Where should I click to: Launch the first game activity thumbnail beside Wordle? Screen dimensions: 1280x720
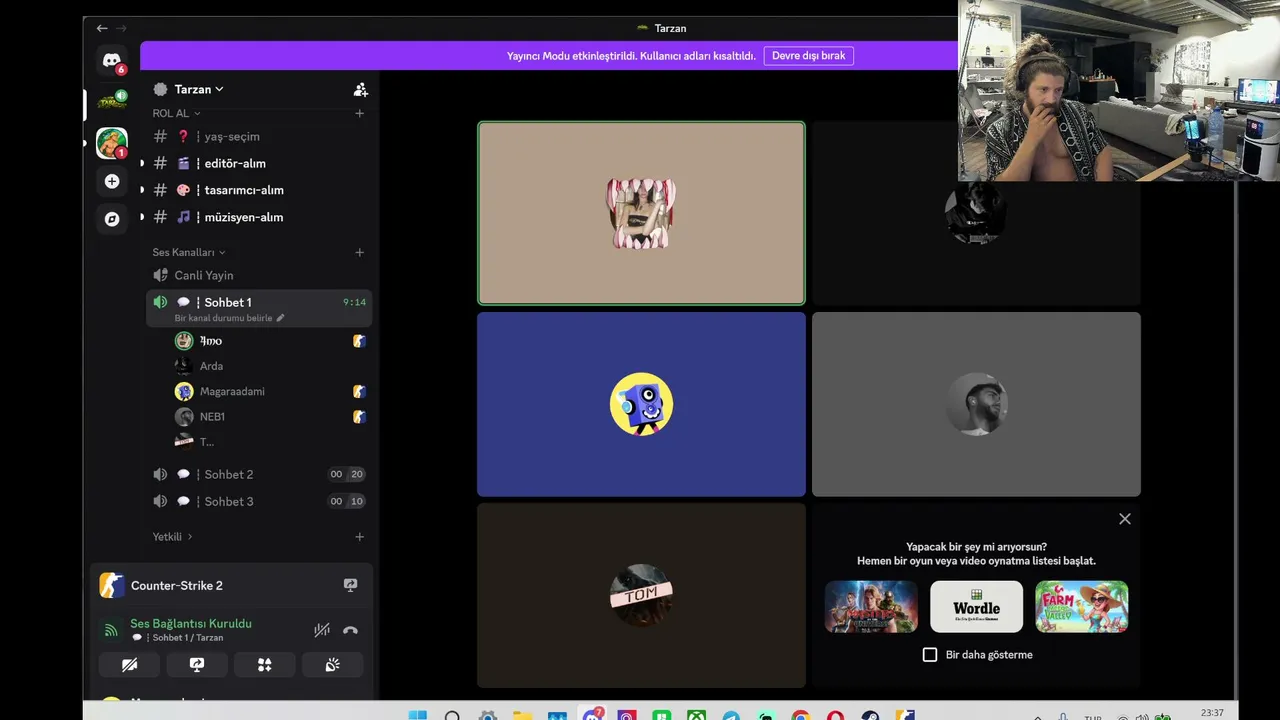(871, 607)
